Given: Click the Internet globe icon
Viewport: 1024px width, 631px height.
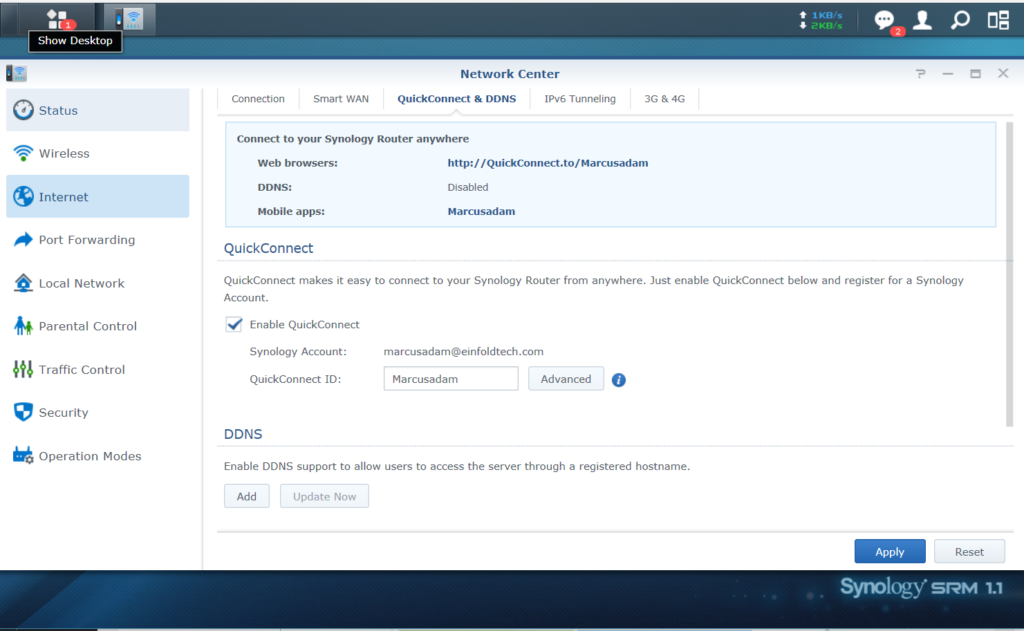Looking at the screenshot, I should coord(23,196).
